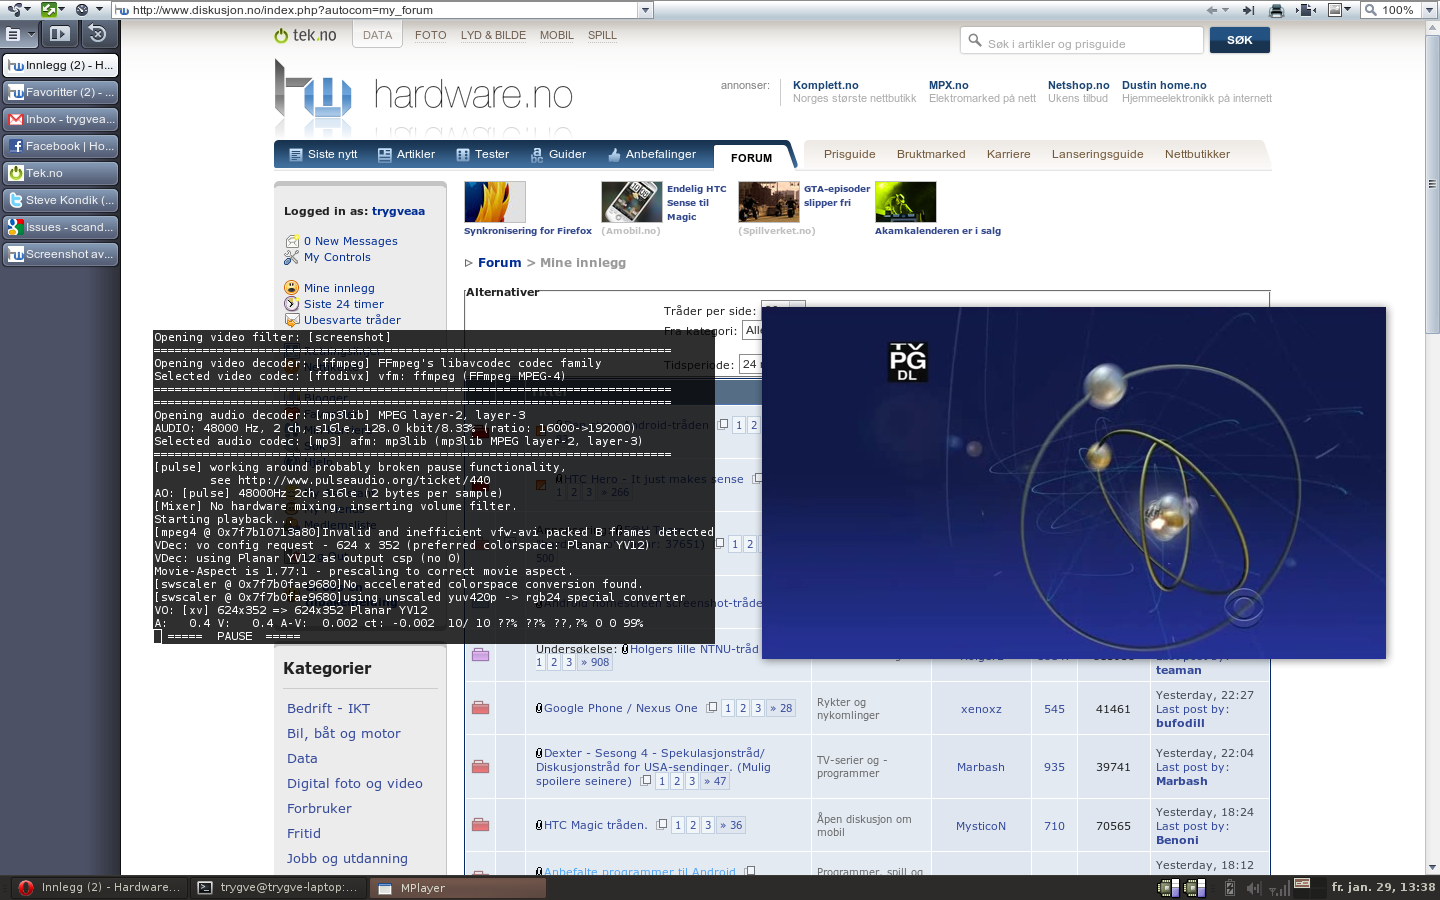1440x900 pixels.
Task: Open dropdown next to the reload icon
Action: pos(64,10)
